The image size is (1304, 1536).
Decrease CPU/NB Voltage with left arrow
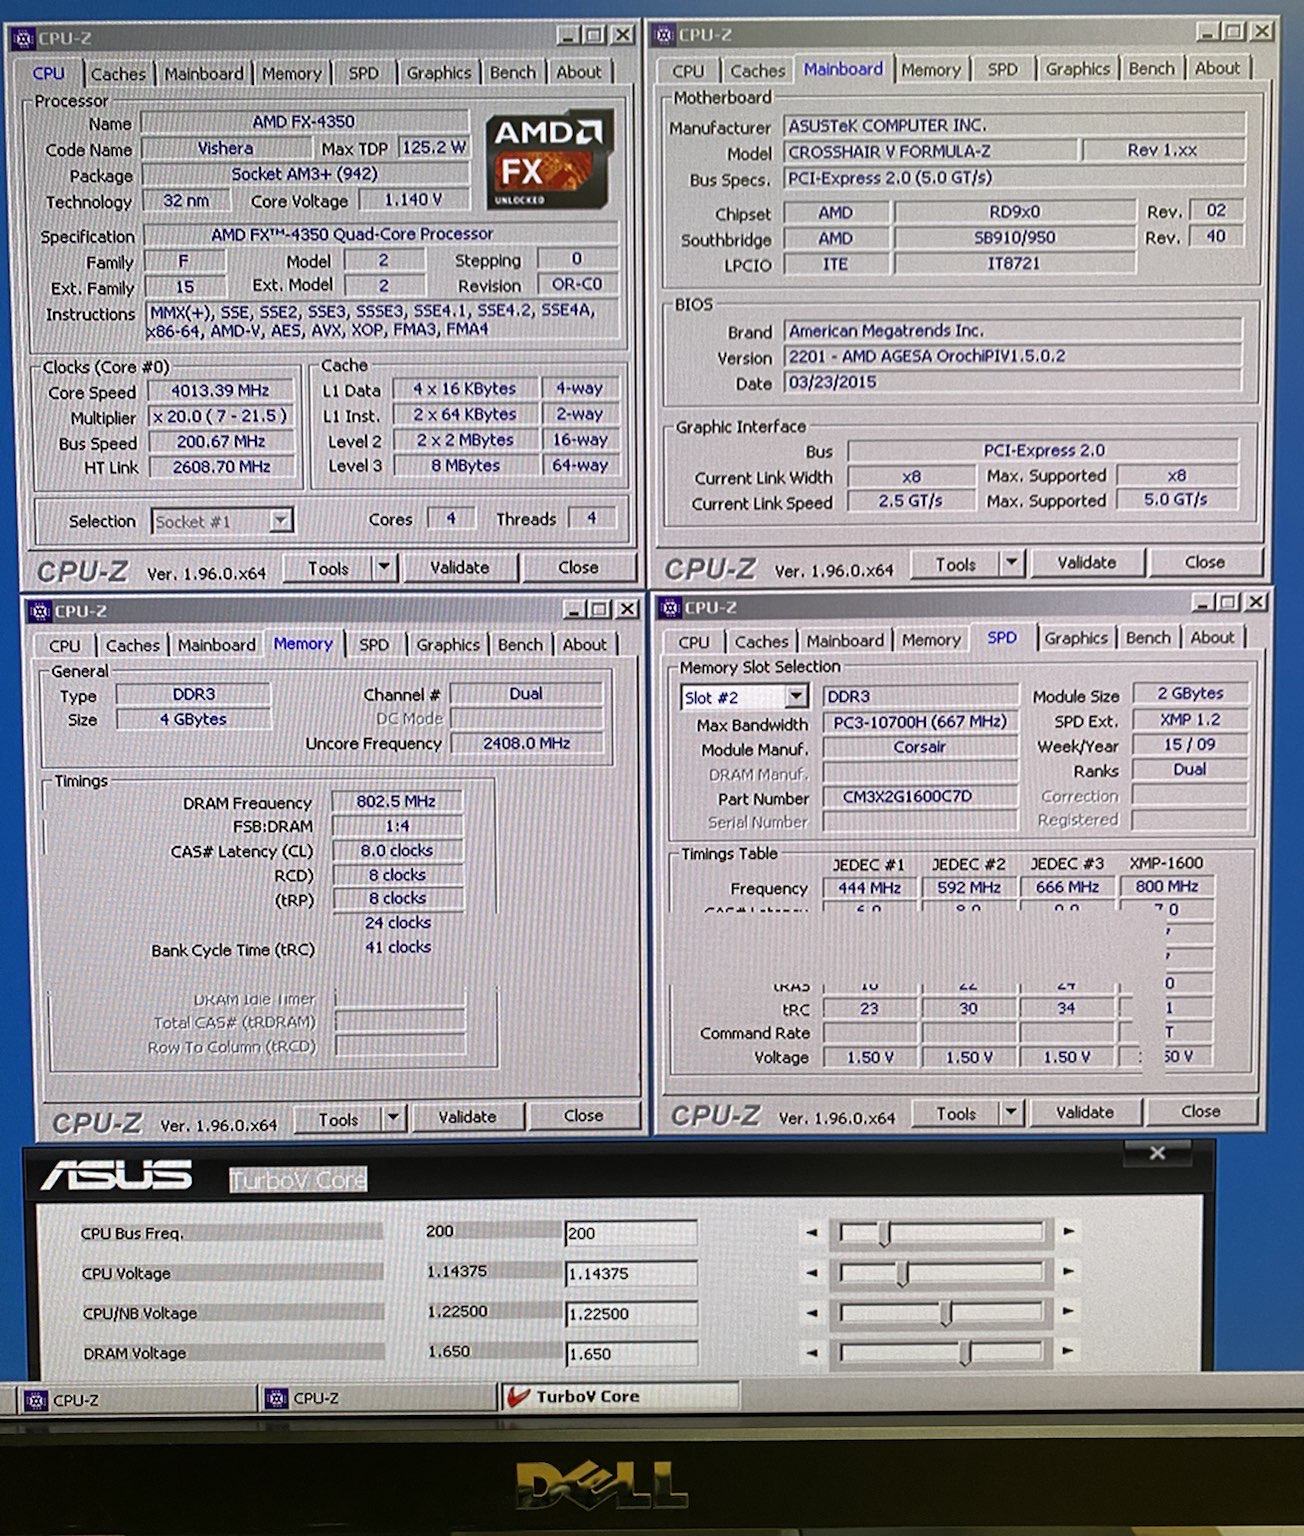click(811, 1312)
